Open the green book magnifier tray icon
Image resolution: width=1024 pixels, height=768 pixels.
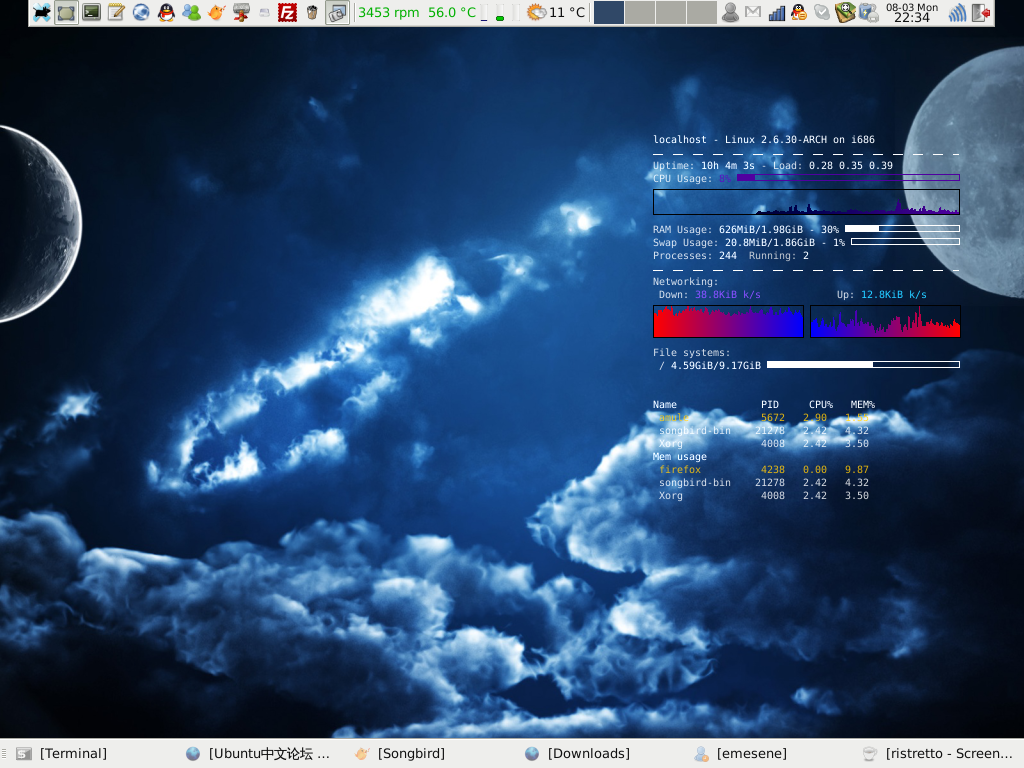coord(845,12)
